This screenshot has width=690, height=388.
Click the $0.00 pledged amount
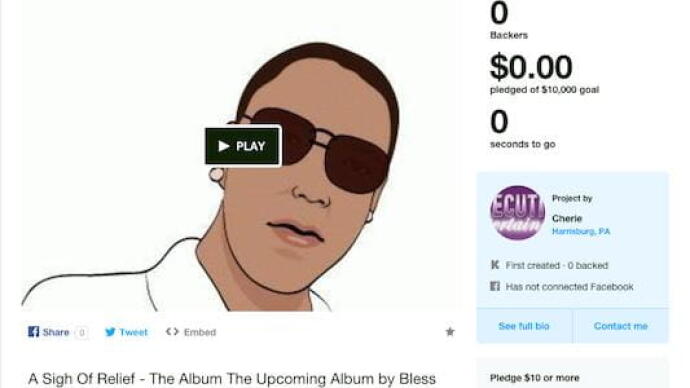tap(531, 67)
